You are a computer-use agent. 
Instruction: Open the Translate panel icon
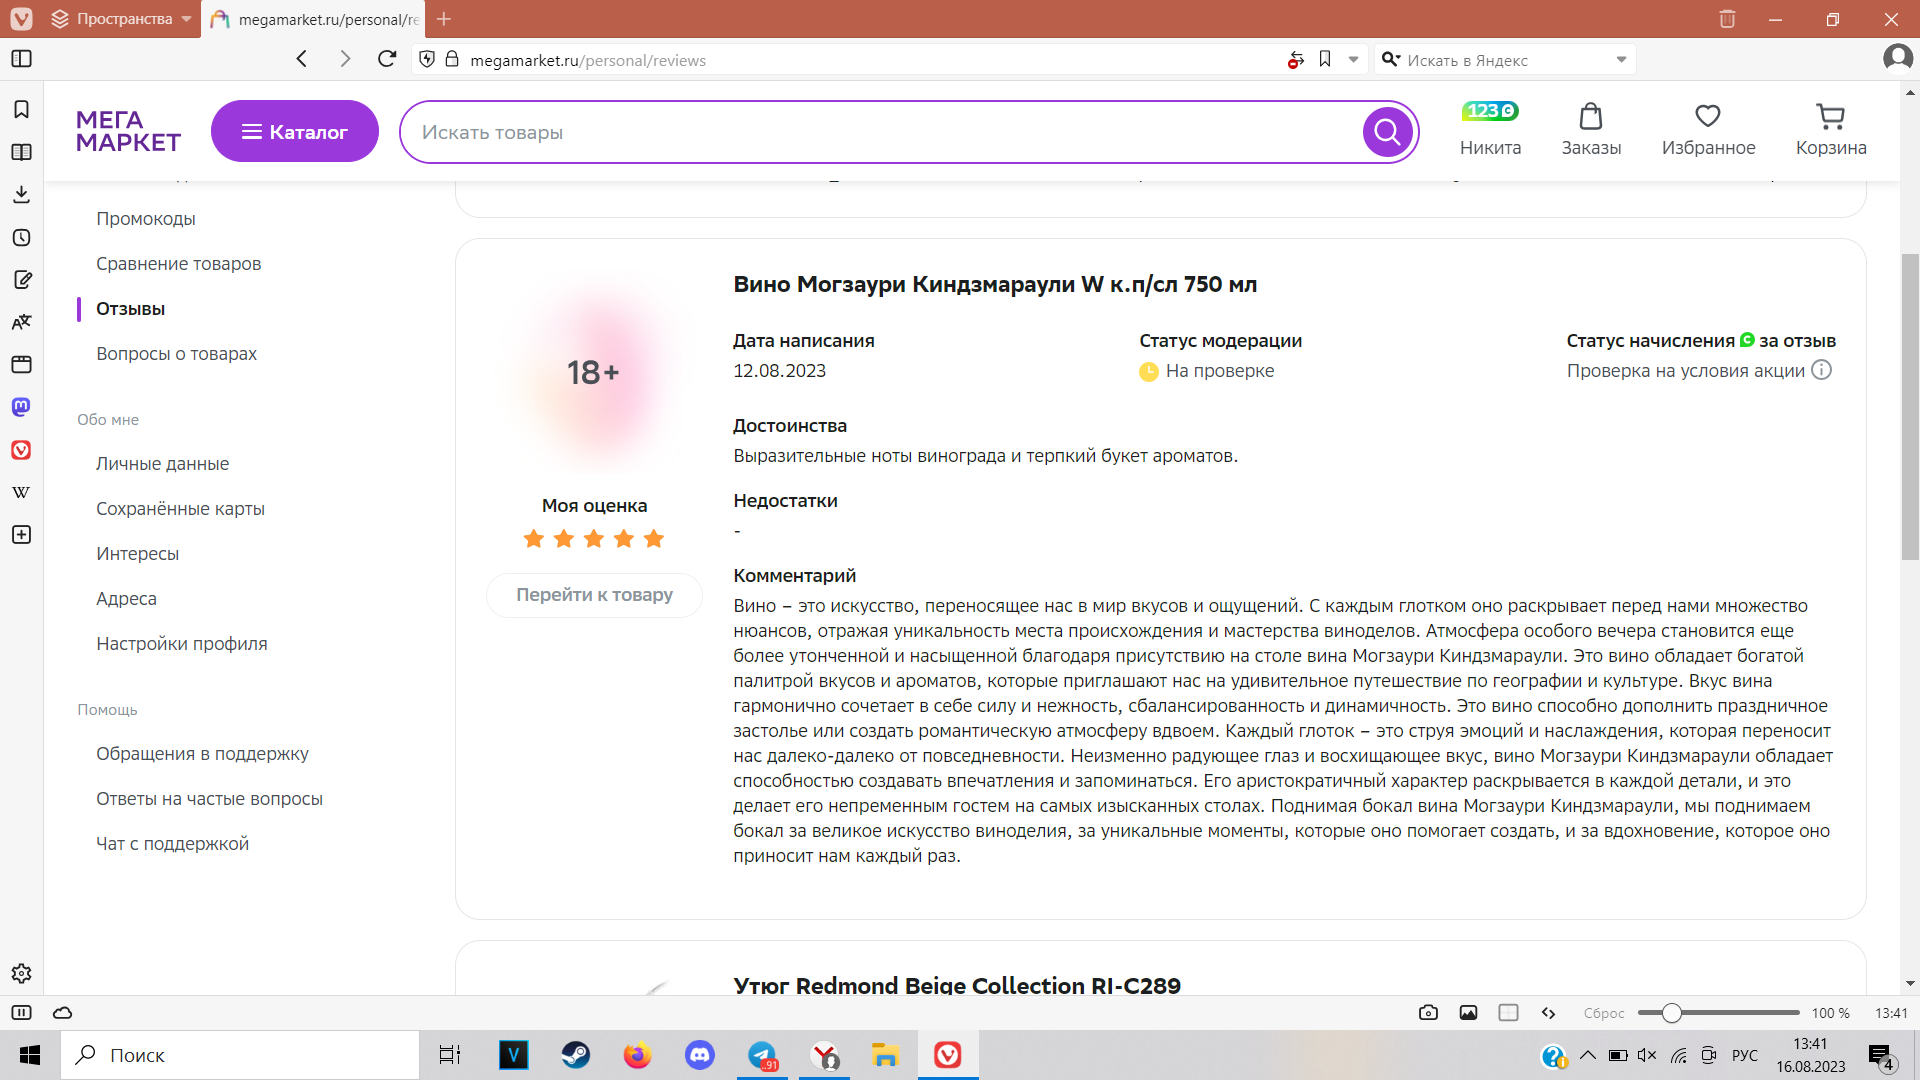[x=21, y=322]
